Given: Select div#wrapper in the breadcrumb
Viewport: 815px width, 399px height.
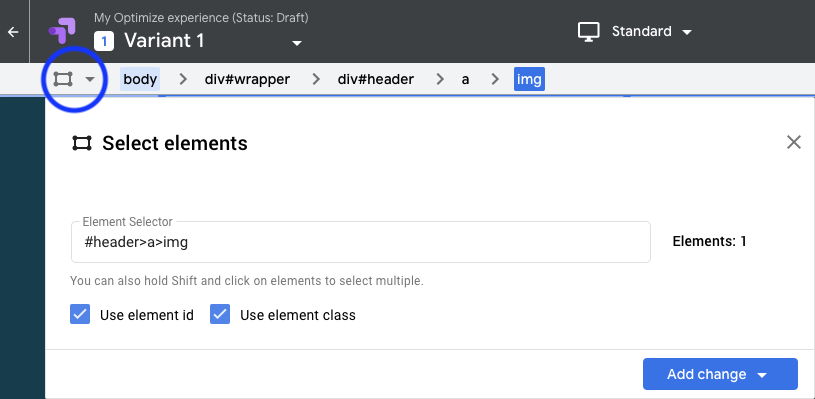Looking at the screenshot, I should (247, 79).
